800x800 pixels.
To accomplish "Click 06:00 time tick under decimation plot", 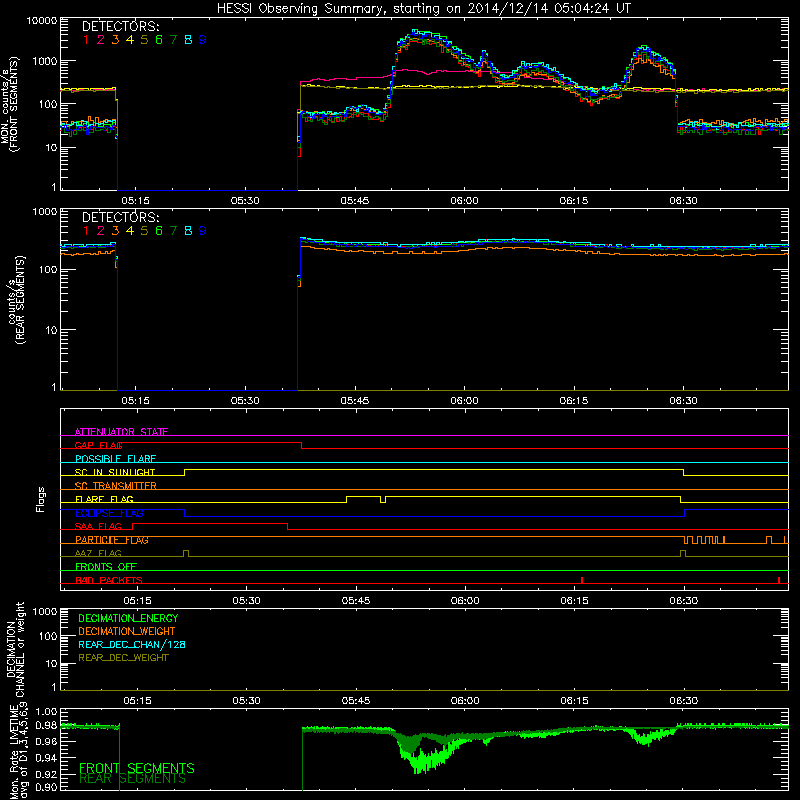I will [x=465, y=701].
